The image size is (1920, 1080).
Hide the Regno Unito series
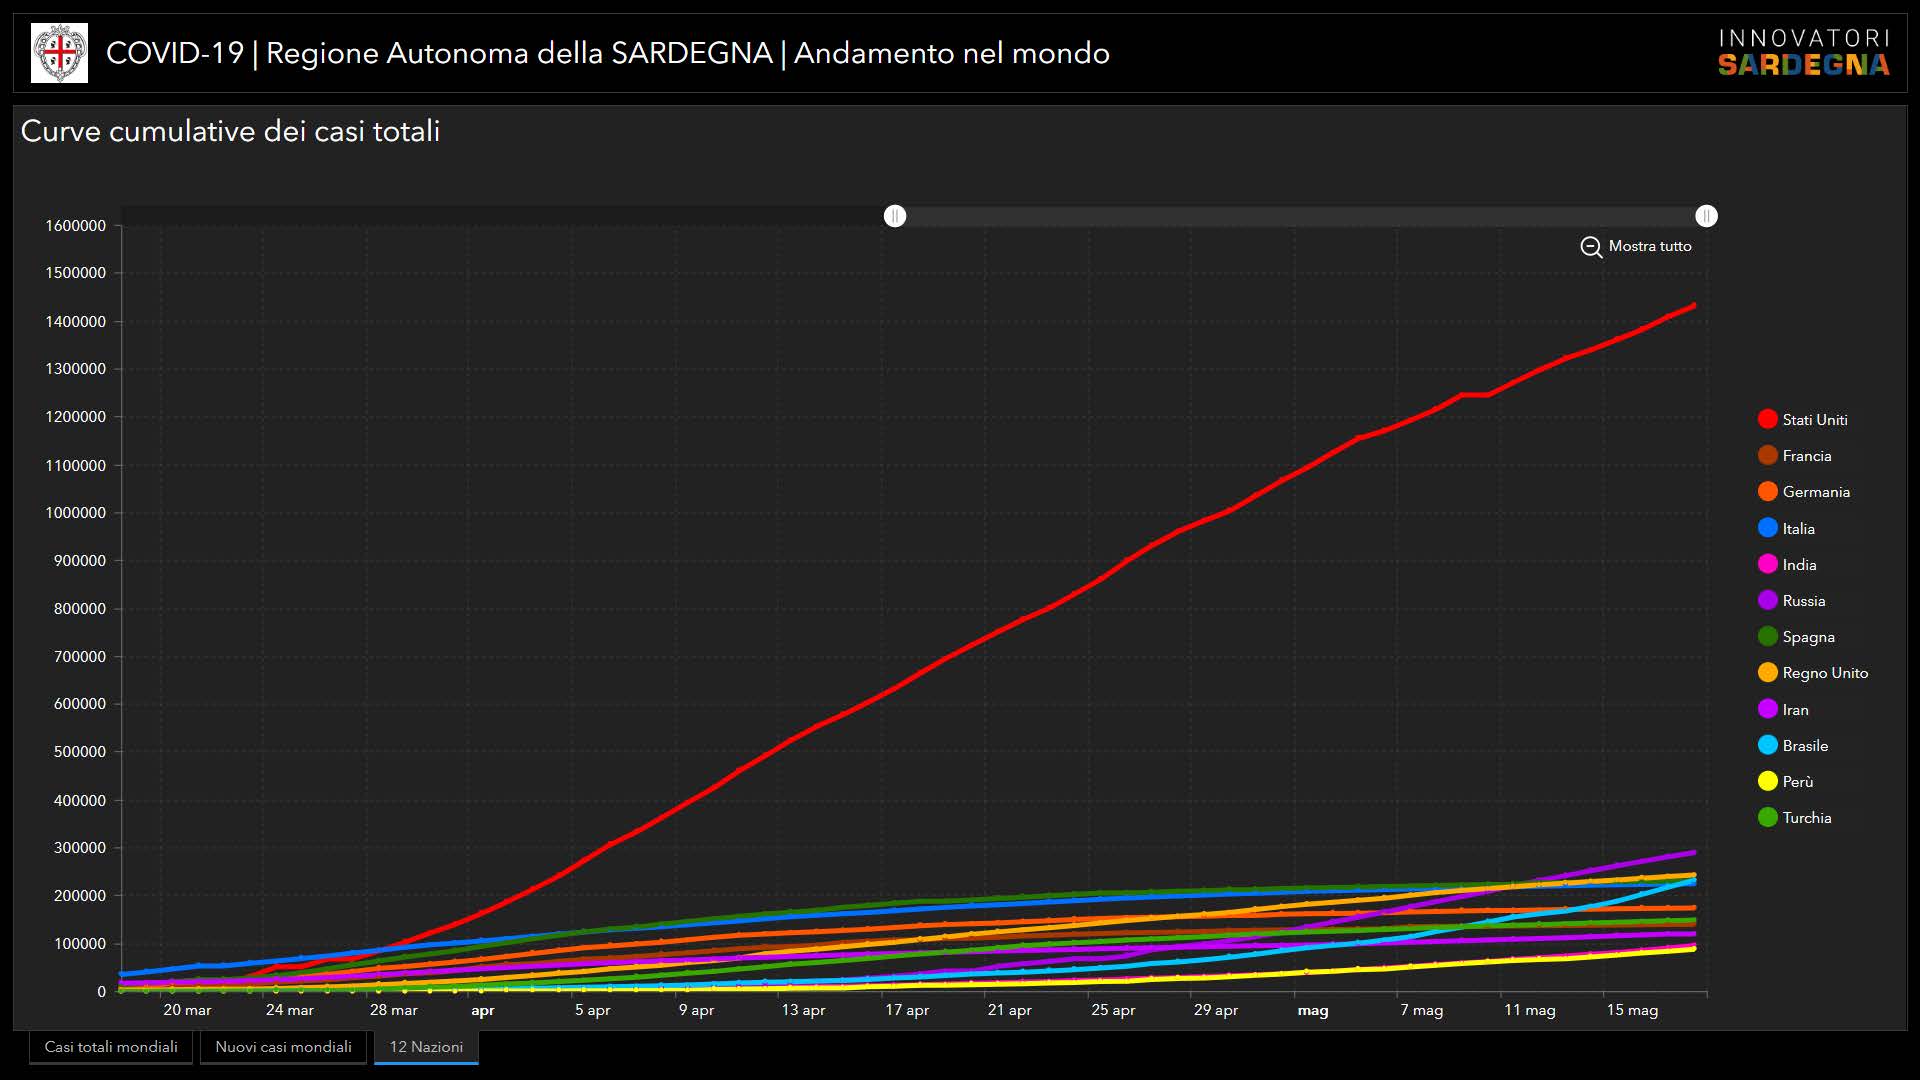[x=1767, y=673]
